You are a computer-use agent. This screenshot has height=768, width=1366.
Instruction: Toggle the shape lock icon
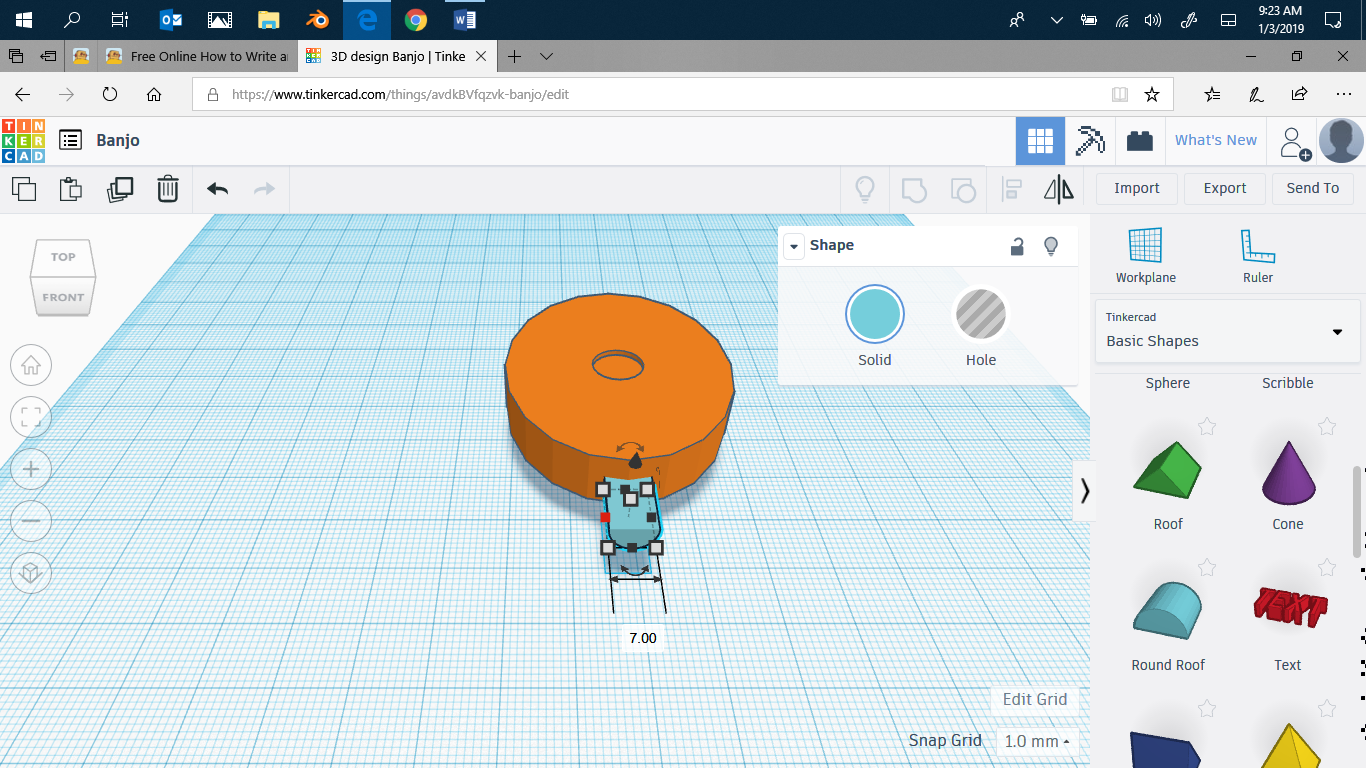(x=1017, y=246)
